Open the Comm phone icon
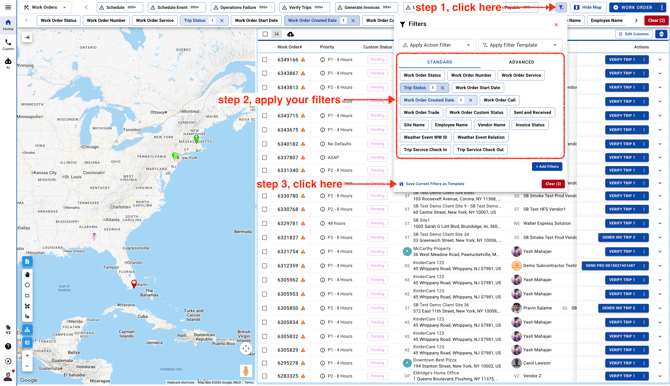The width and height of the screenshot is (670, 386). (8, 44)
